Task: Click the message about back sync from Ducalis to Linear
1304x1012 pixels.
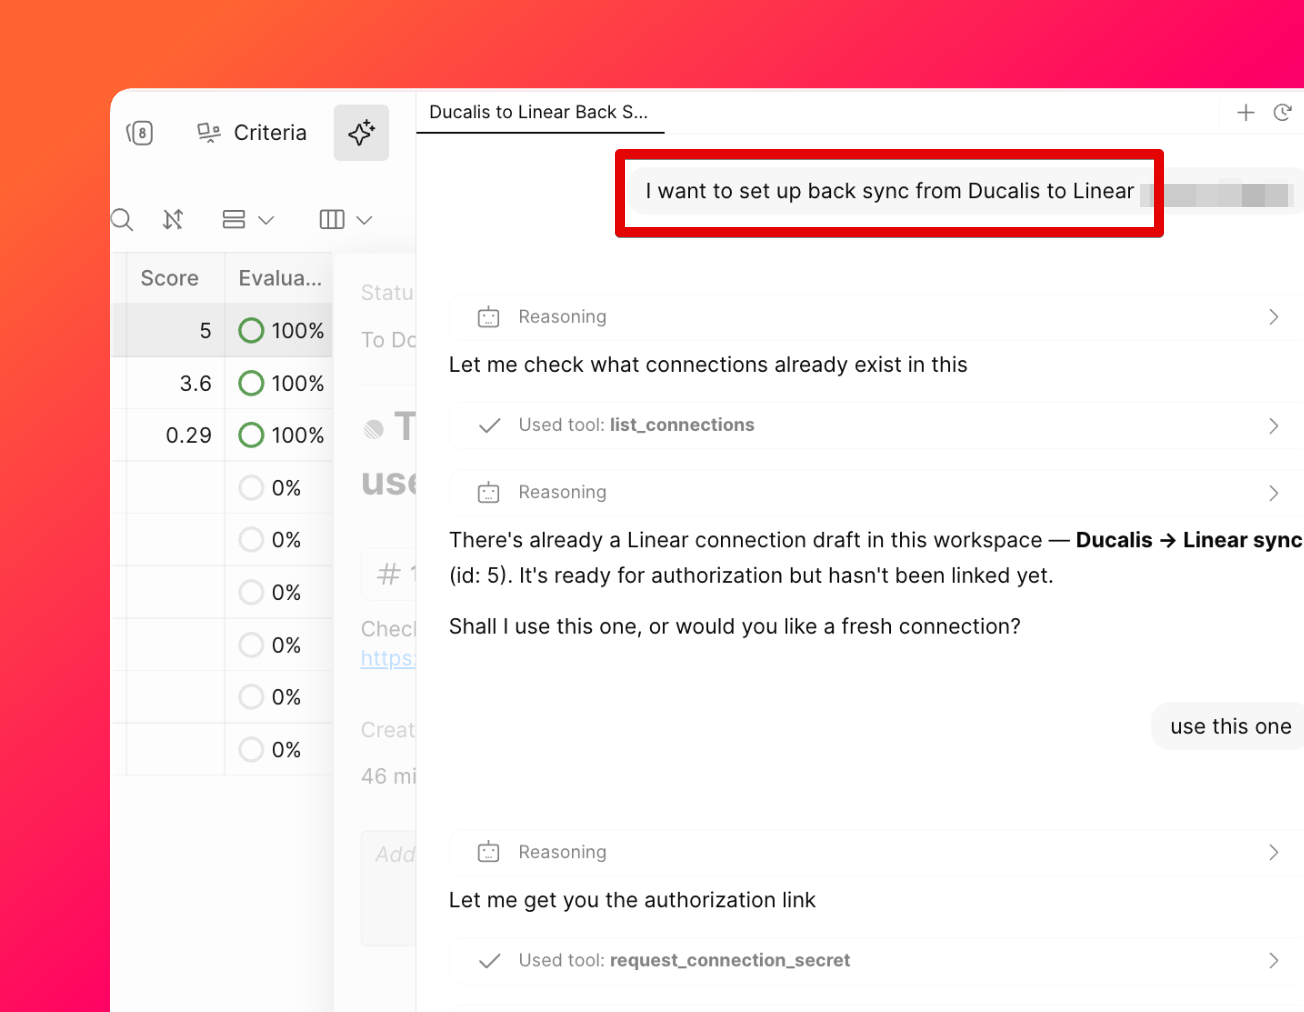Action: tap(890, 191)
